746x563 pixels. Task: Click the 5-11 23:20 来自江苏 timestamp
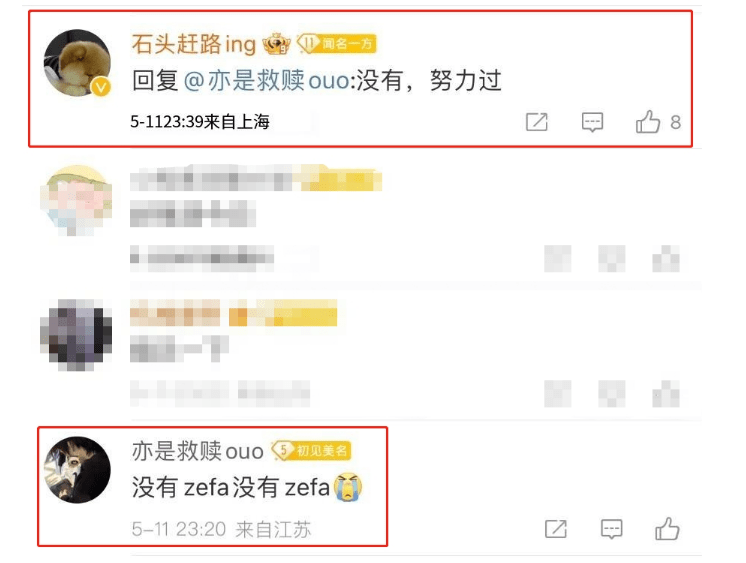pos(221,529)
